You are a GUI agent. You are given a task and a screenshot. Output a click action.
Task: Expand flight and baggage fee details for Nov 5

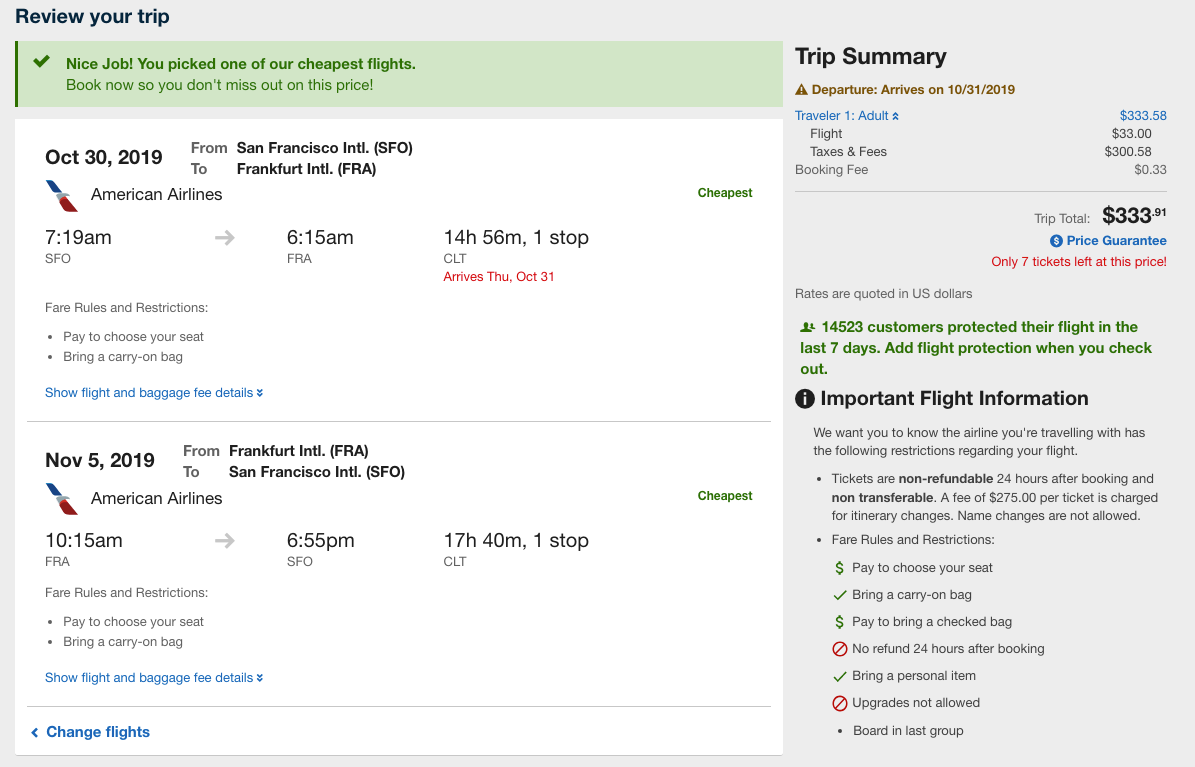[x=154, y=678]
